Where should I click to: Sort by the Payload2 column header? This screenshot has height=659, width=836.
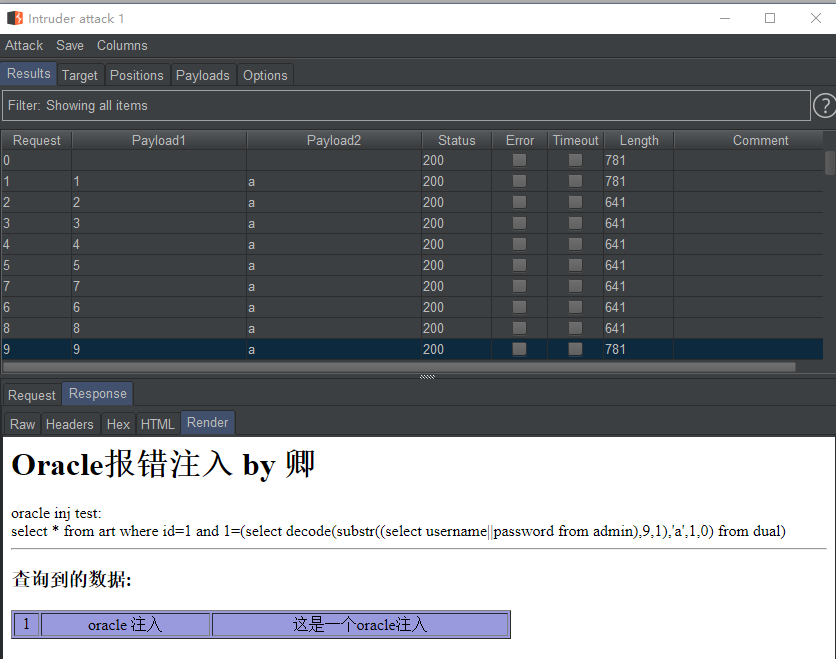pyautogui.click(x=334, y=140)
